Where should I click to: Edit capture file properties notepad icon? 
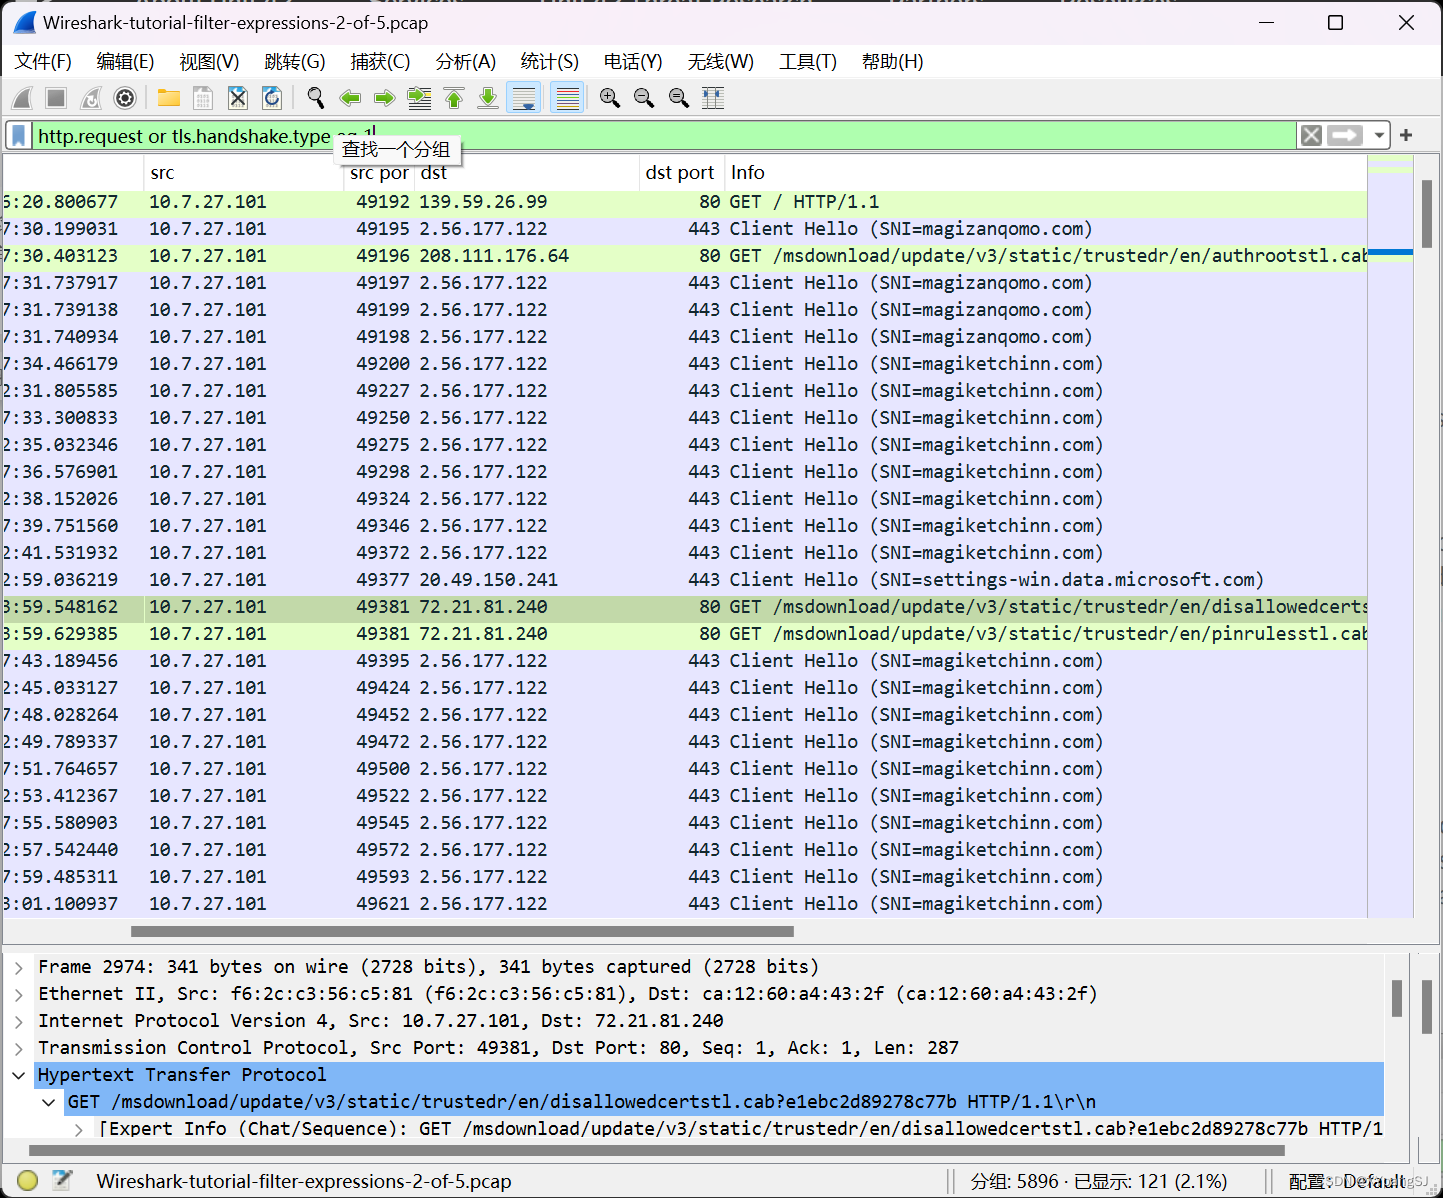pos(62,1181)
